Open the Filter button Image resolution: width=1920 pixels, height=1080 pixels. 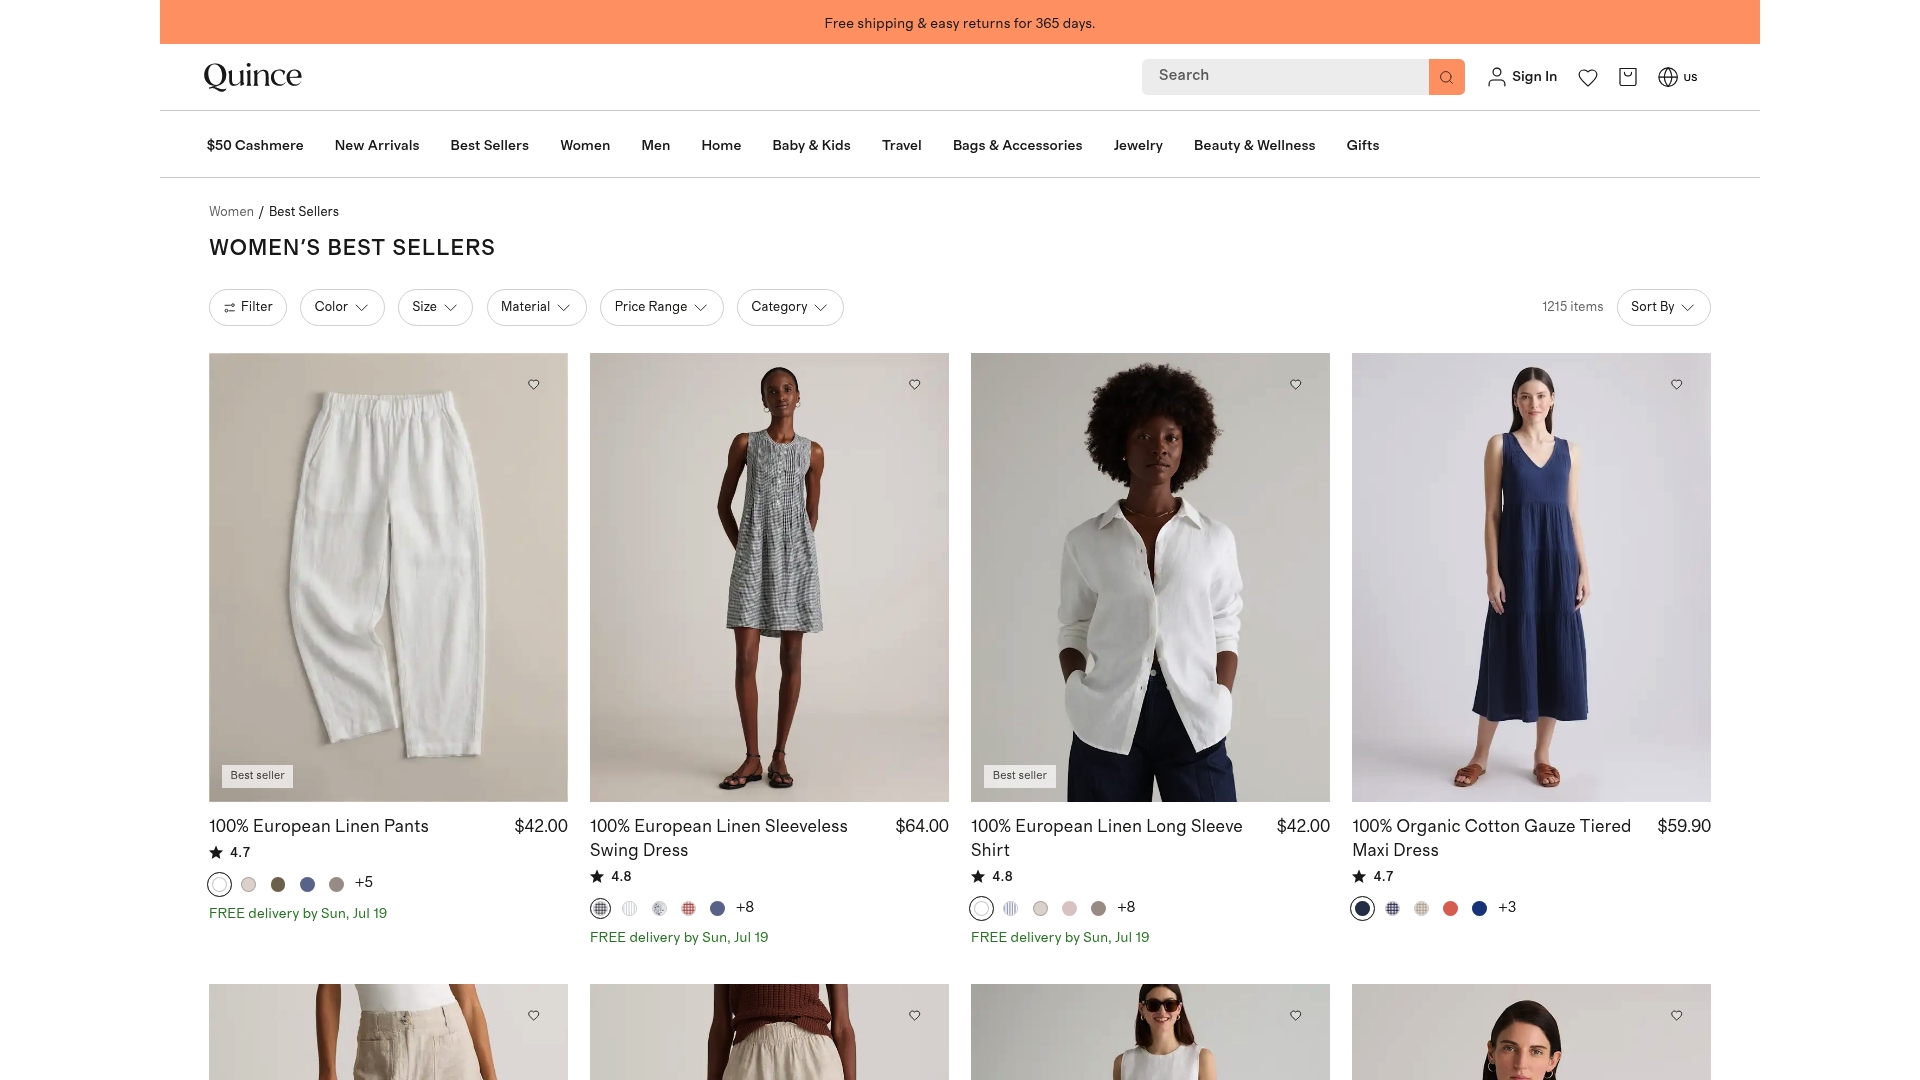click(248, 307)
